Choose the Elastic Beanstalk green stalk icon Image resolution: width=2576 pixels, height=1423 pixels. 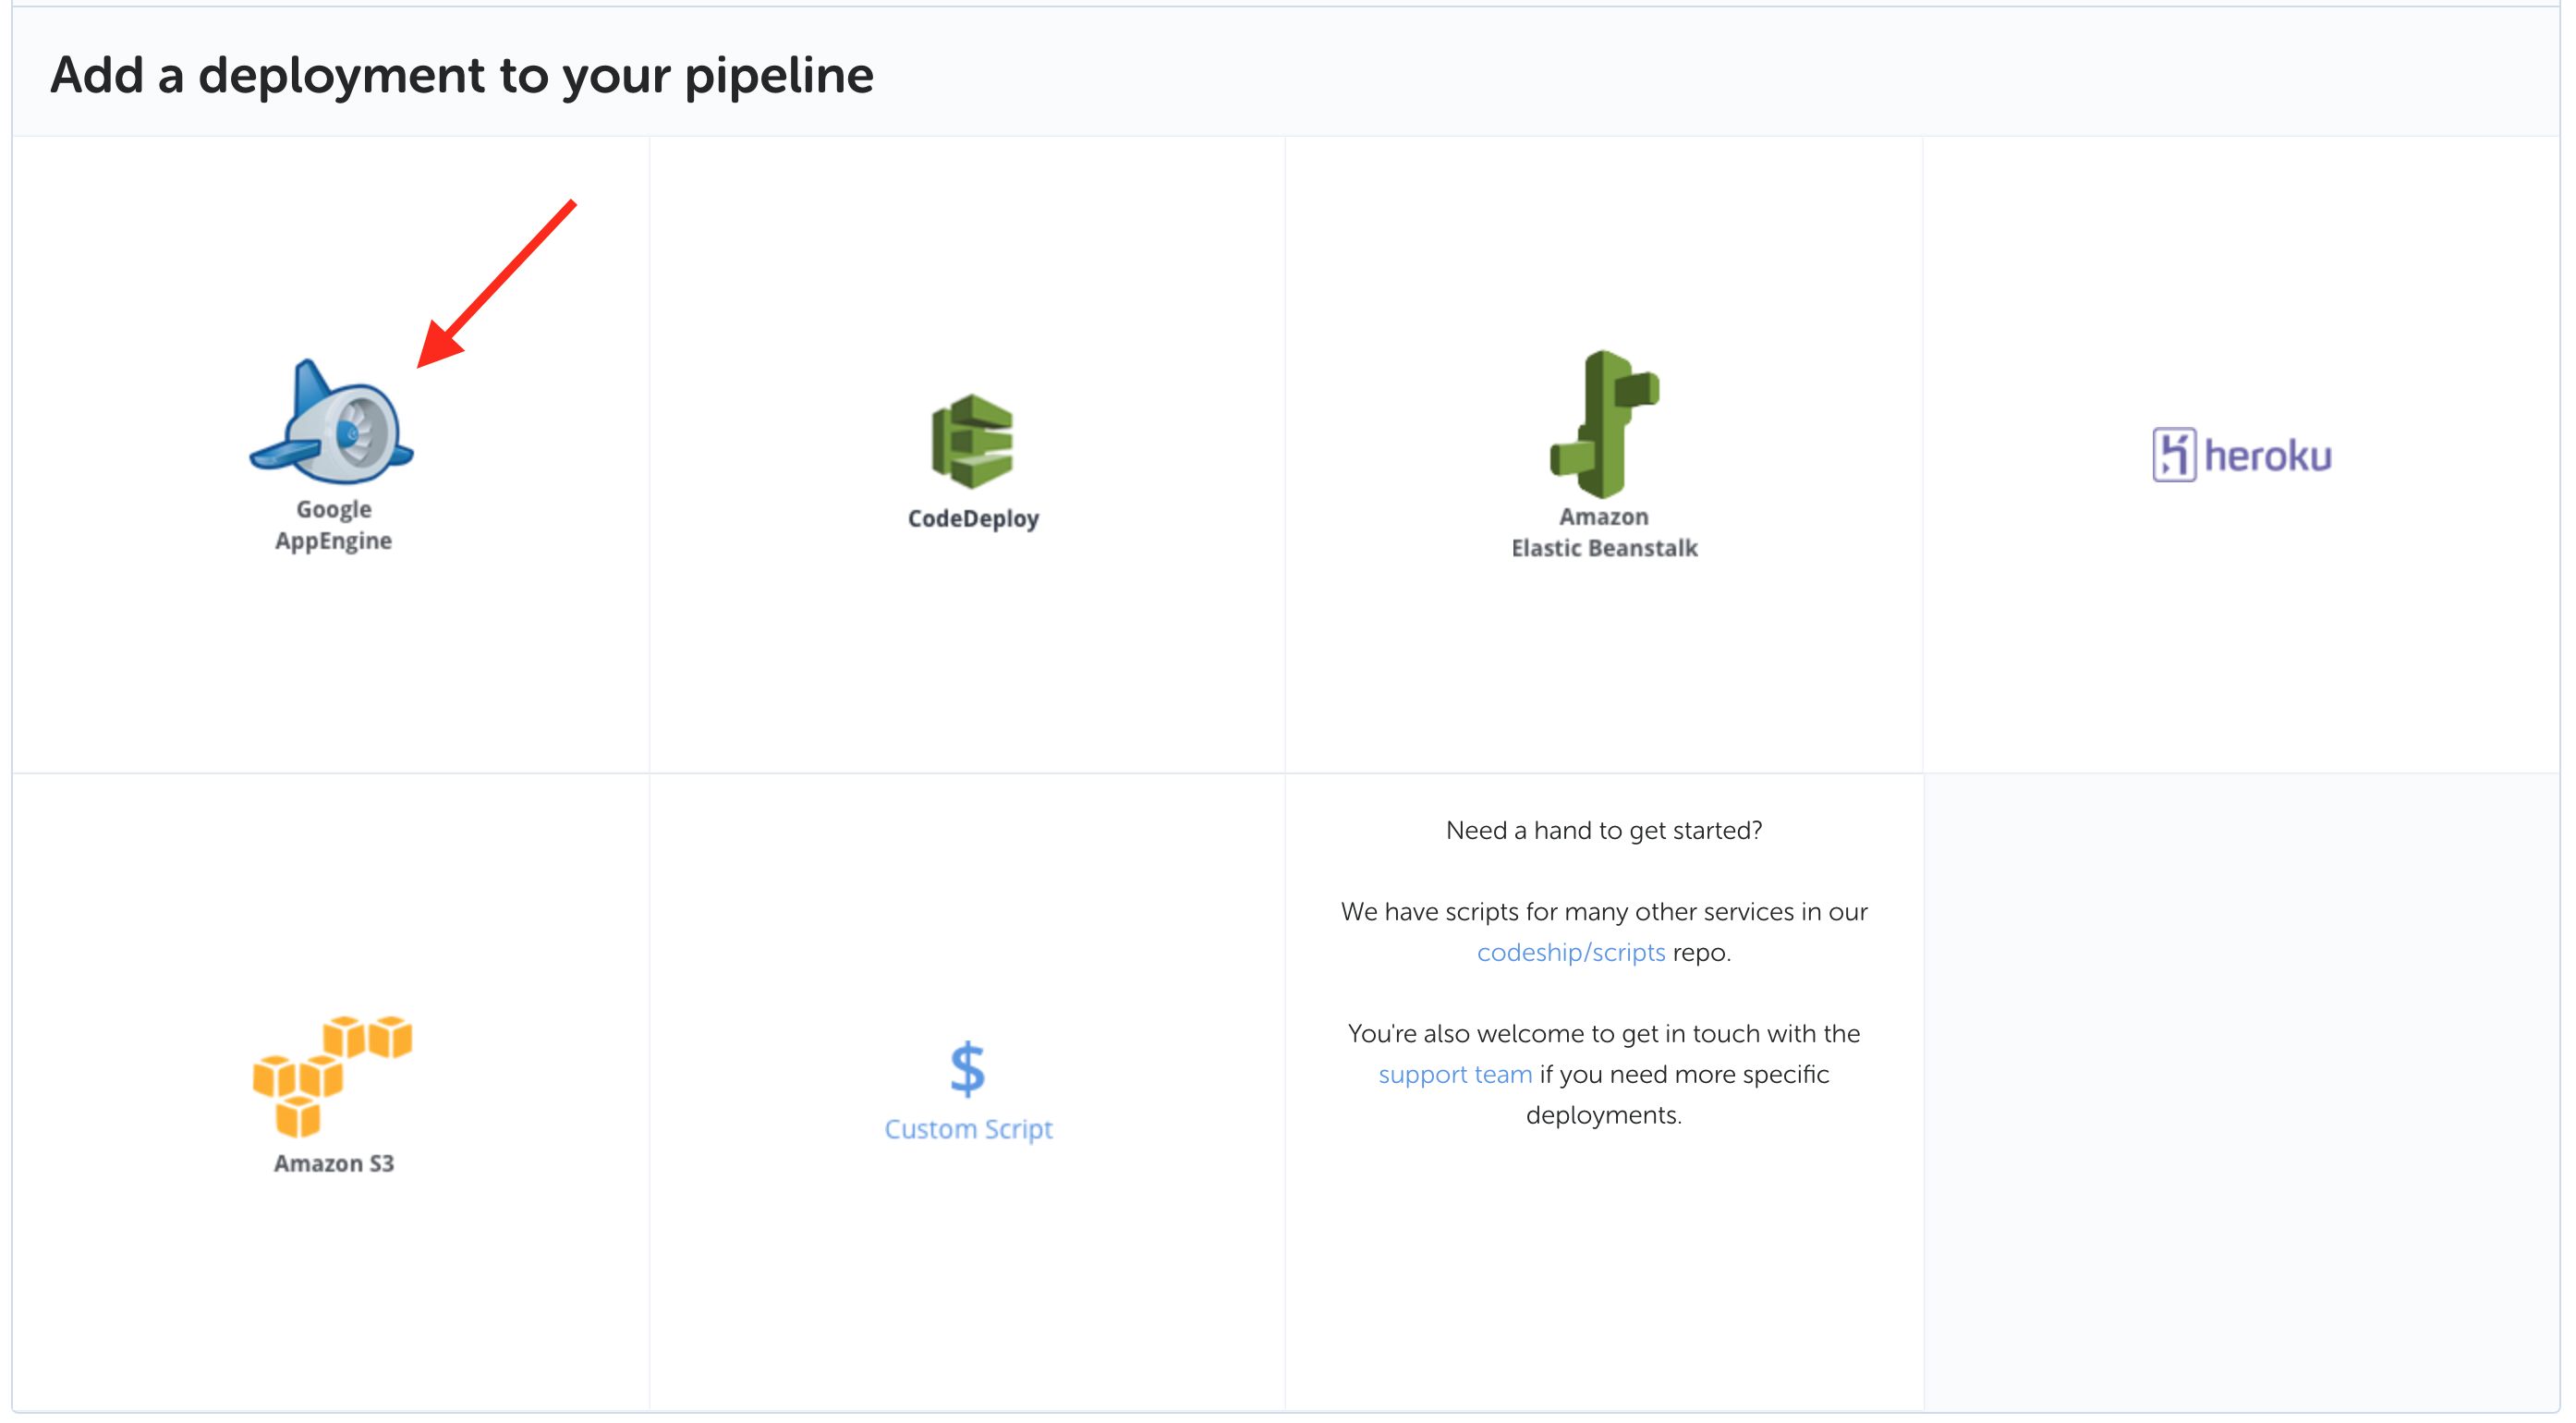coord(1604,424)
